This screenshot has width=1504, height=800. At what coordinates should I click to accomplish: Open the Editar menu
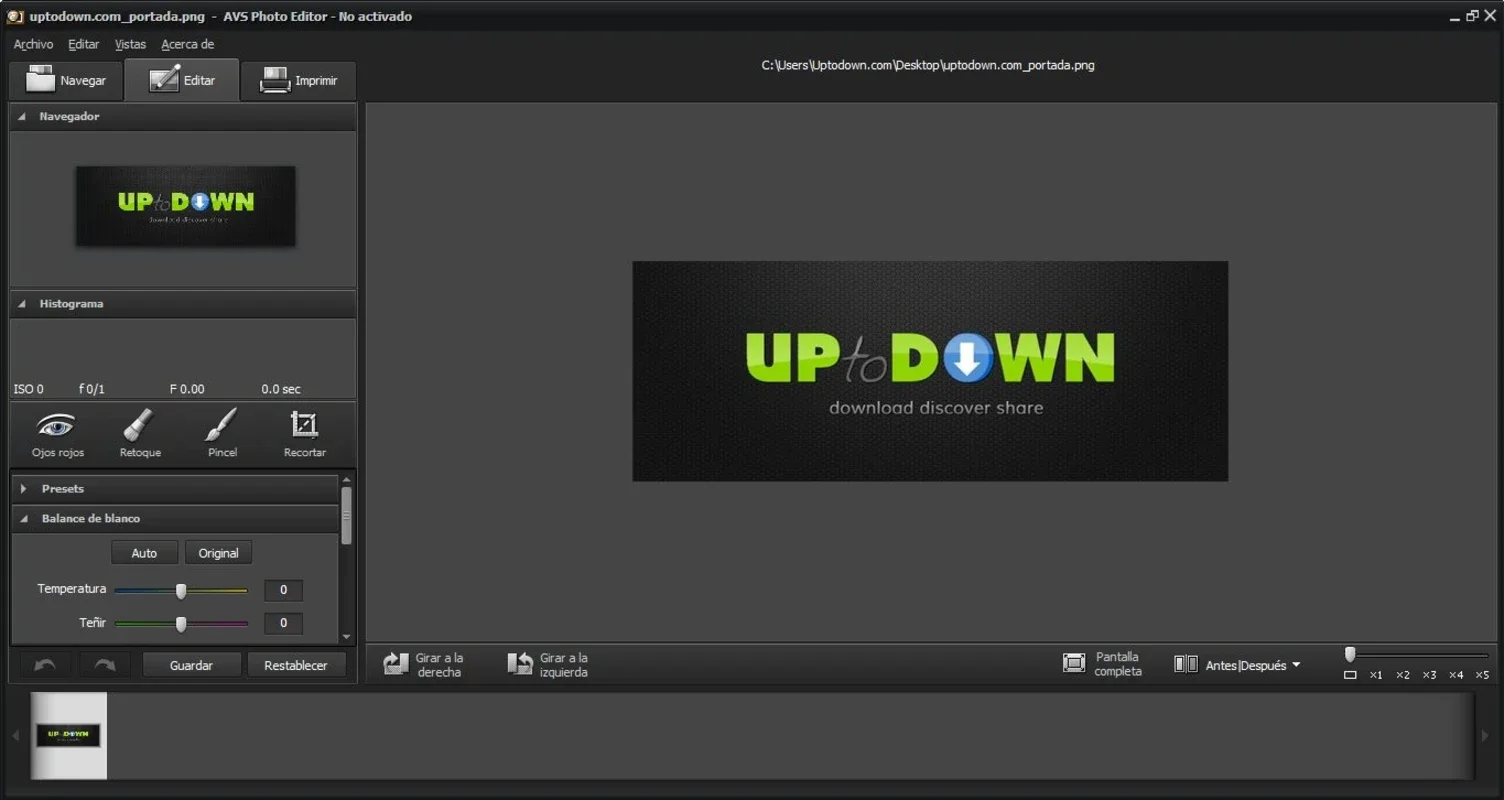(83, 44)
